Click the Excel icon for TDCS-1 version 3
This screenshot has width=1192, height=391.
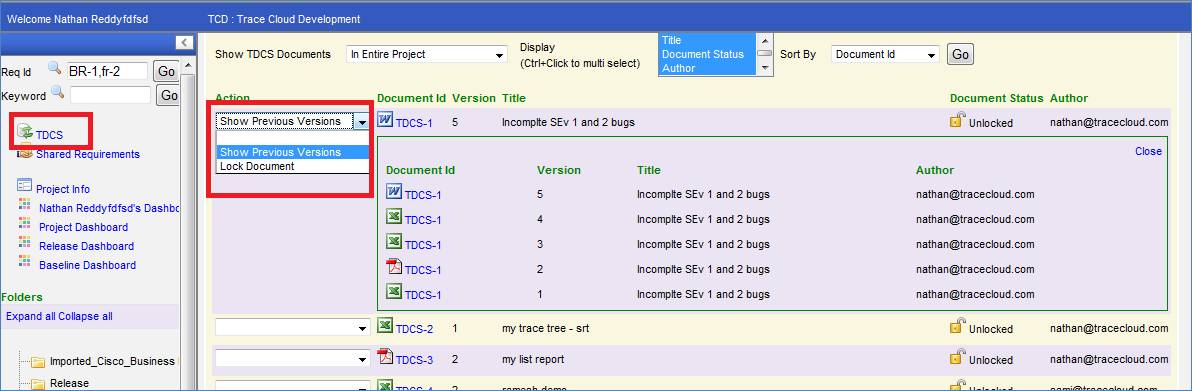(395, 242)
